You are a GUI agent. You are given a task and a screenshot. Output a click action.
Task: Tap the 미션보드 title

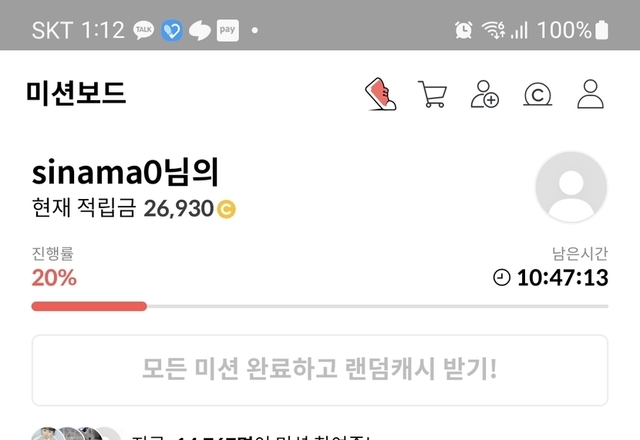pos(76,93)
